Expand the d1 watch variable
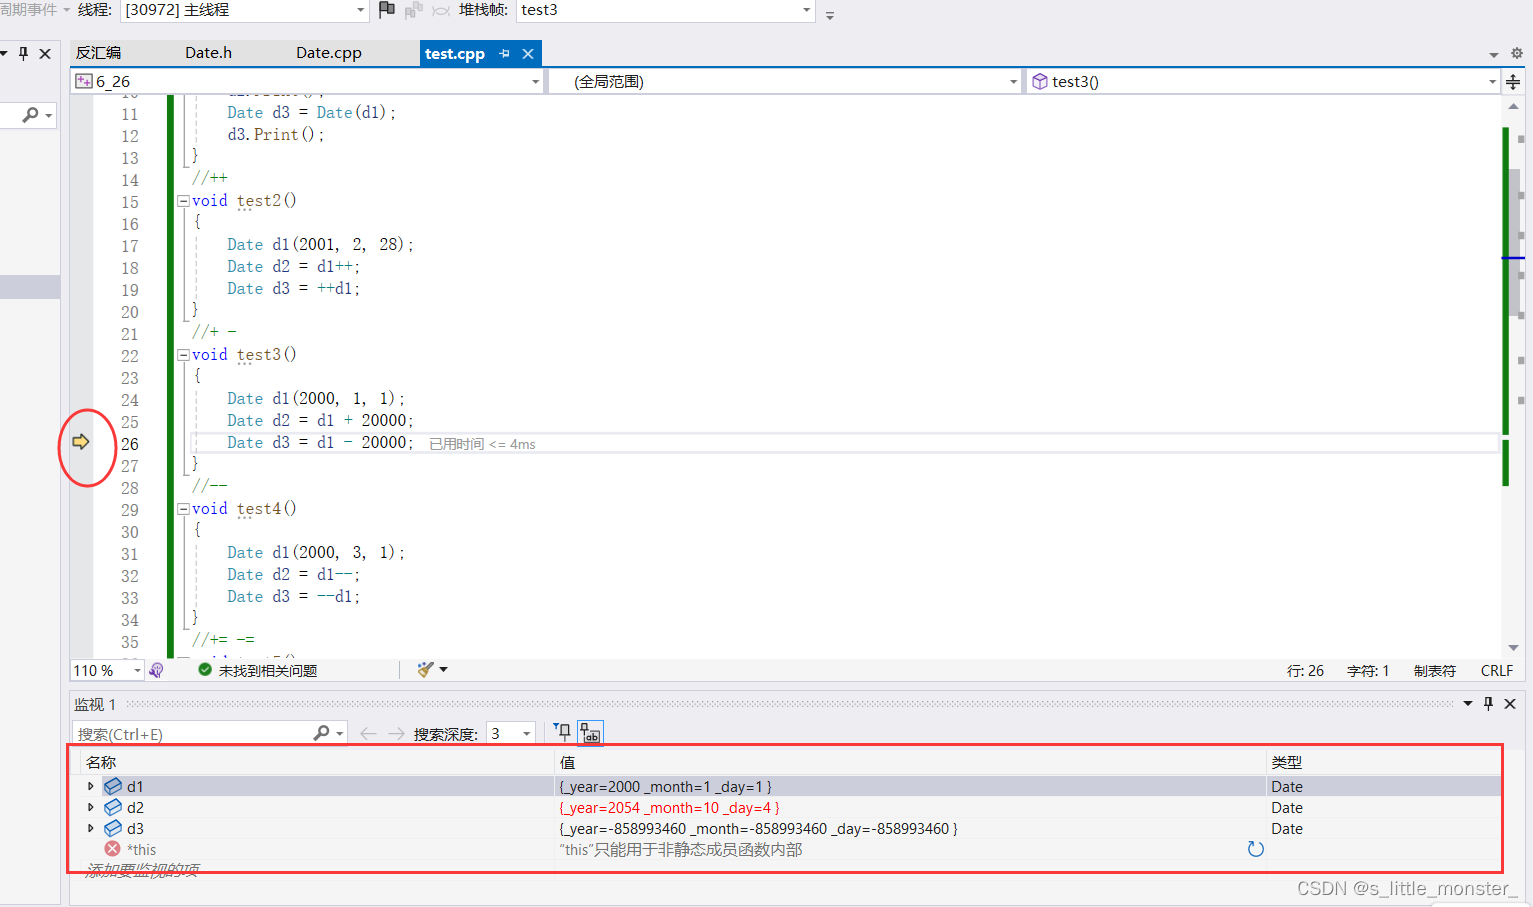The height and width of the screenshot is (907, 1533). [x=91, y=786]
